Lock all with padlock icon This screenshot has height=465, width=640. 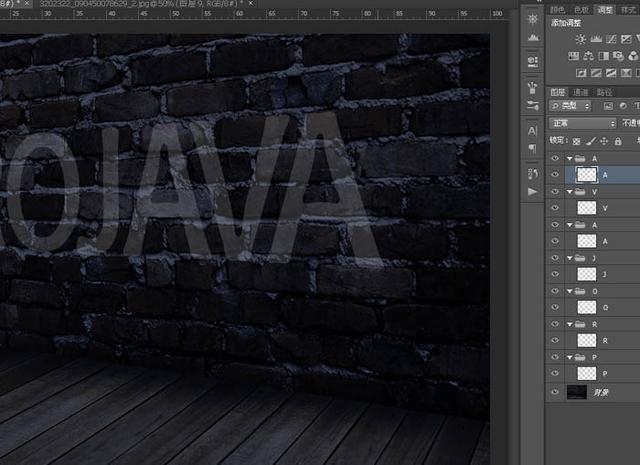(x=618, y=141)
